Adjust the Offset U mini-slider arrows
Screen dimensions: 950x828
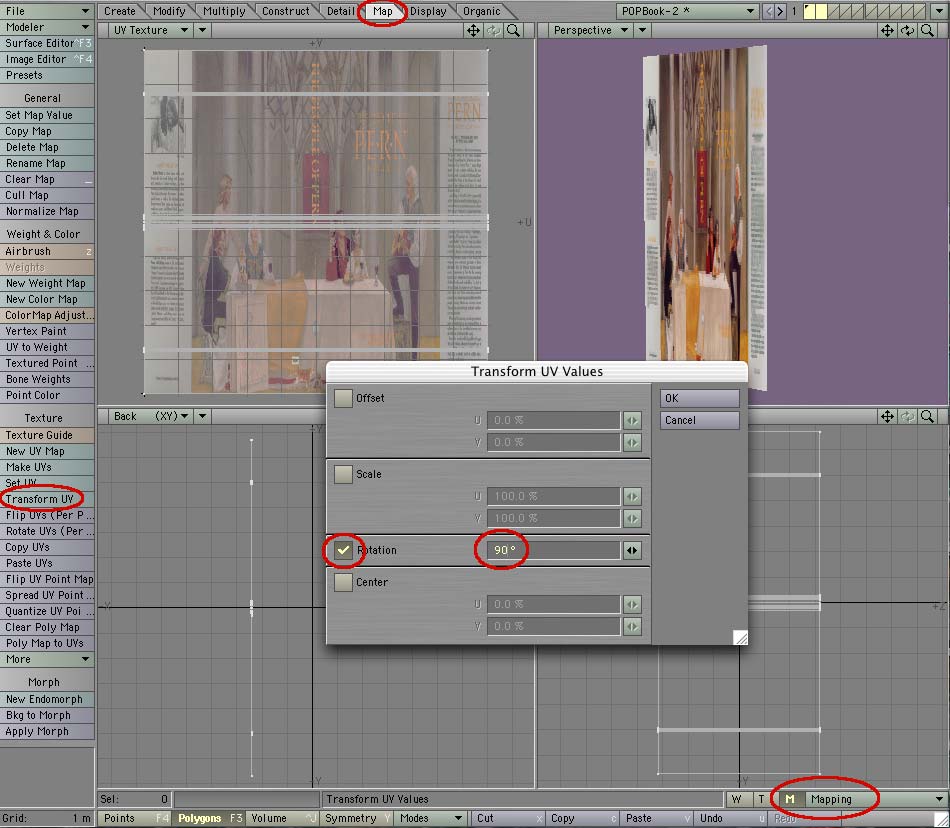pyautogui.click(x=632, y=420)
